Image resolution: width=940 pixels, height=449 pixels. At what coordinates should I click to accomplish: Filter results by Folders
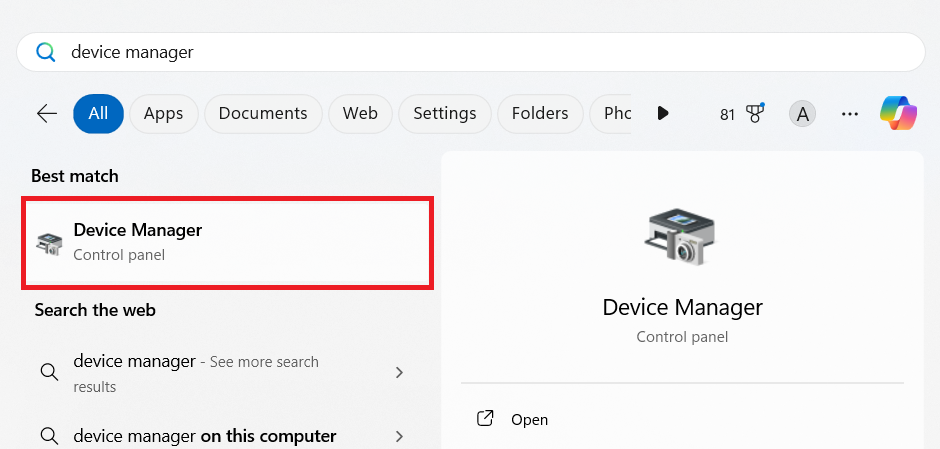click(x=540, y=114)
